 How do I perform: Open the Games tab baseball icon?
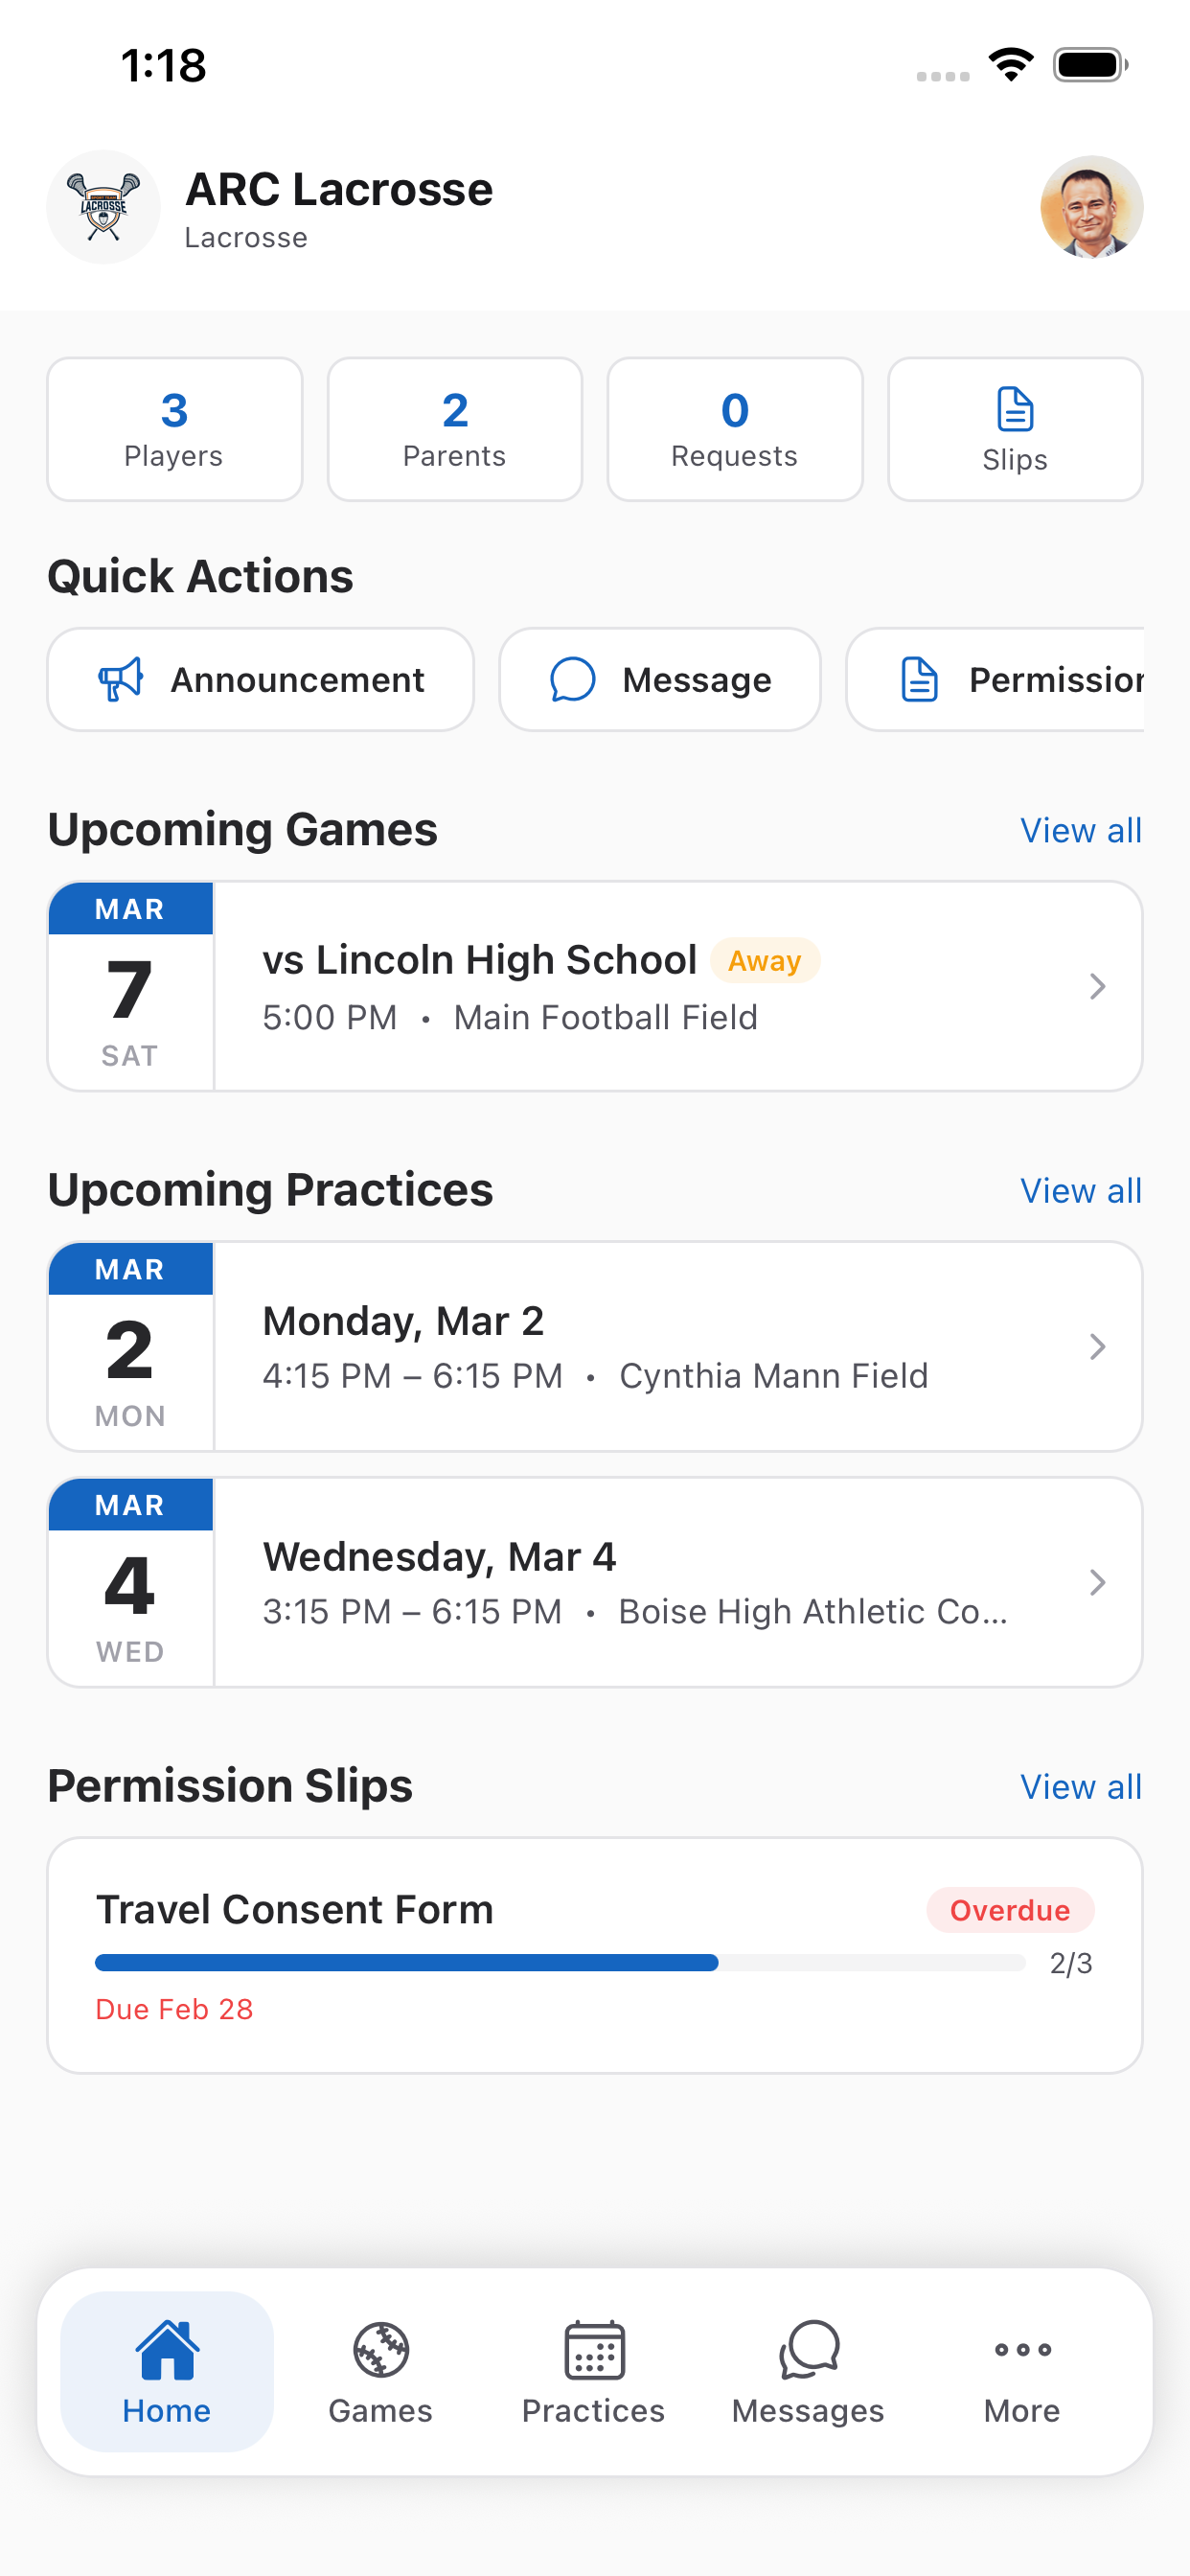coord(380,2349)
